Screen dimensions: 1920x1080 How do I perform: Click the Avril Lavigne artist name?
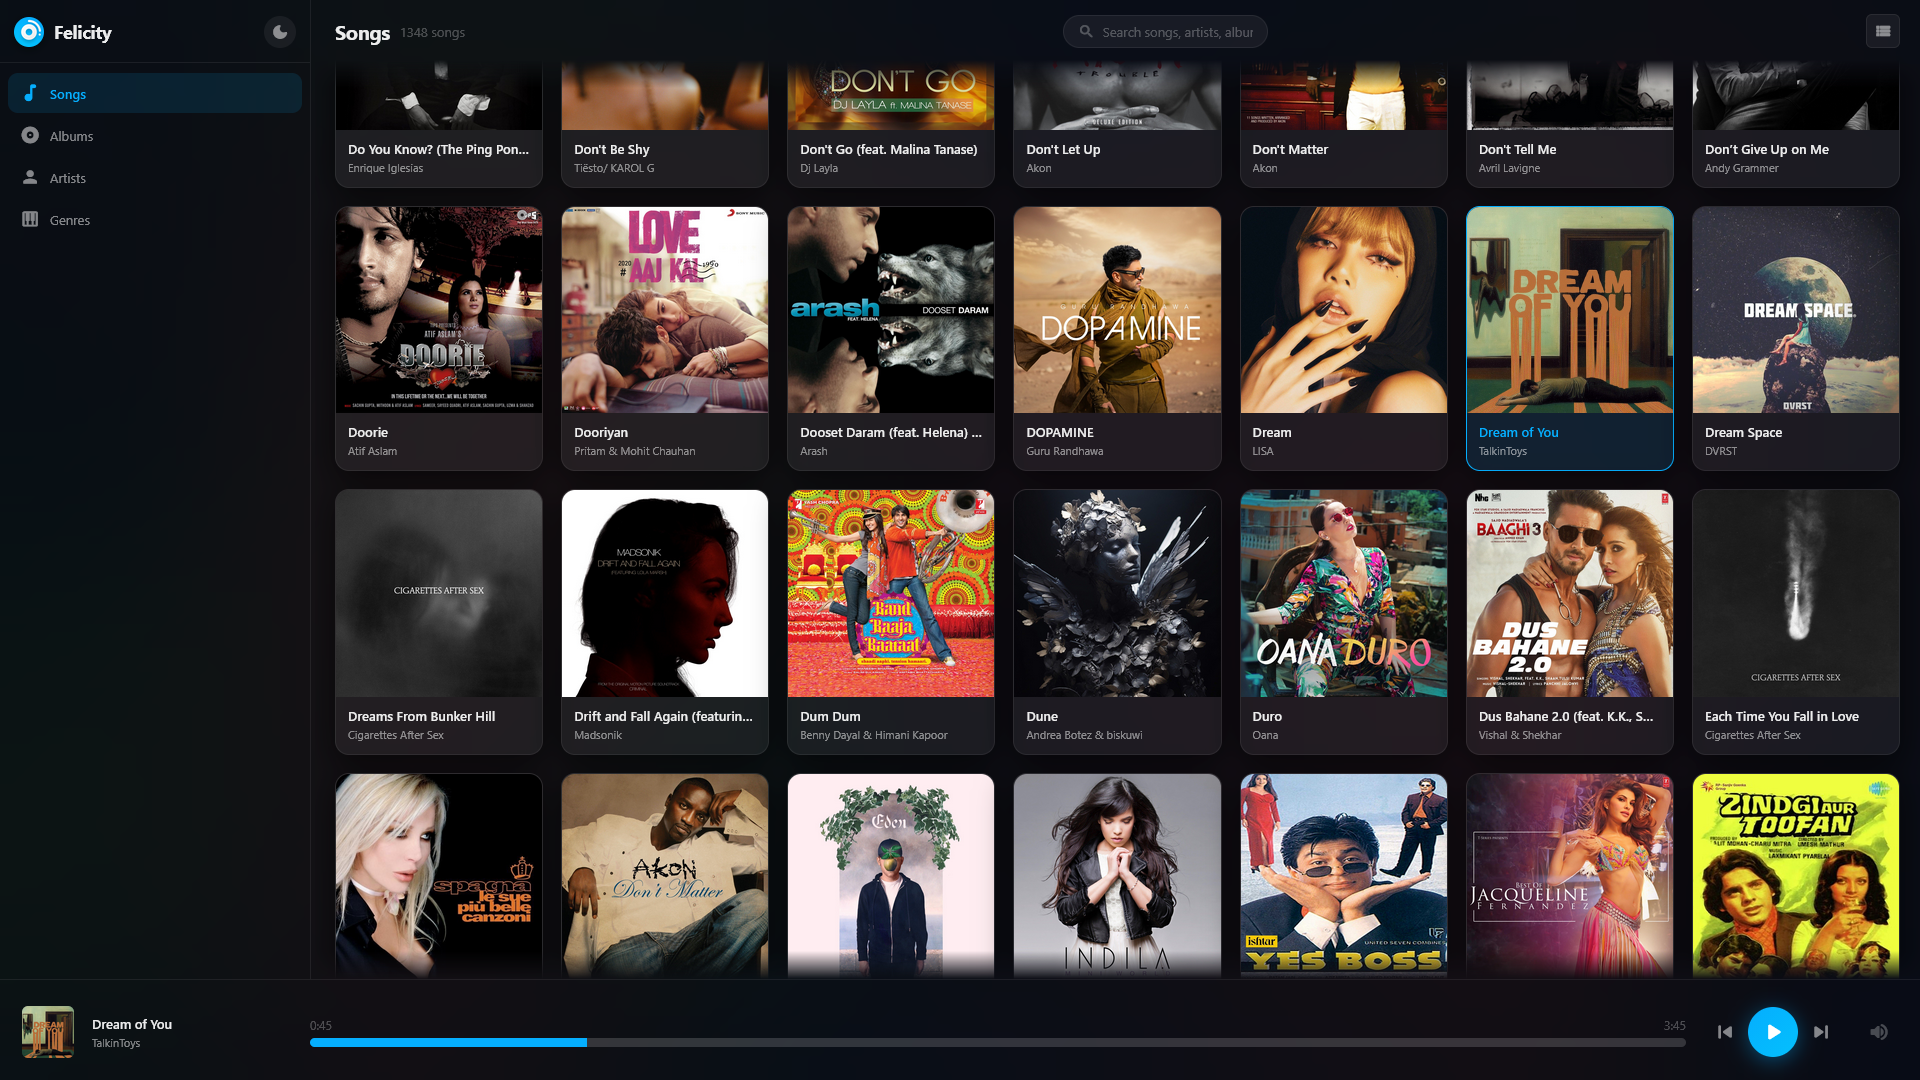(1509, 168)
